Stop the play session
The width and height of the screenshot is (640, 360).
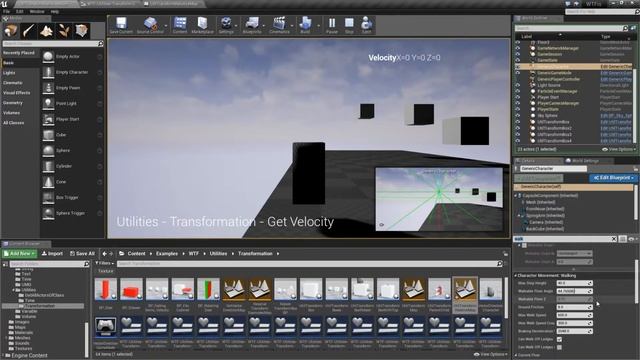(349, 25)
